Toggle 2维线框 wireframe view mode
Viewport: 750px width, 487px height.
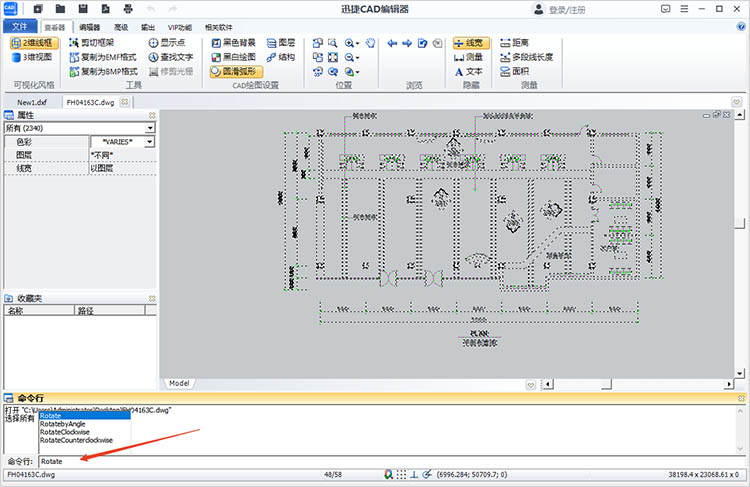tap(34, 43)
